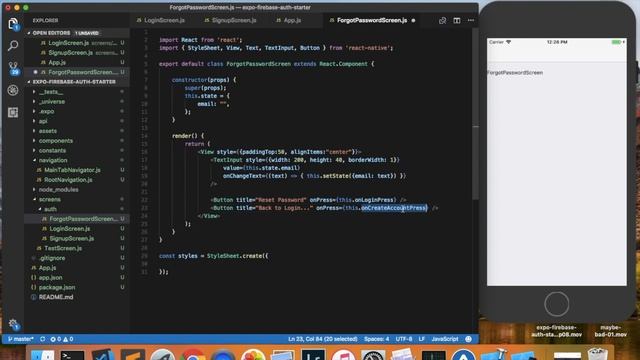Open Lightroom from the dock
The height and width of the screenshot is (360, 640).
(x=313, y=355)
